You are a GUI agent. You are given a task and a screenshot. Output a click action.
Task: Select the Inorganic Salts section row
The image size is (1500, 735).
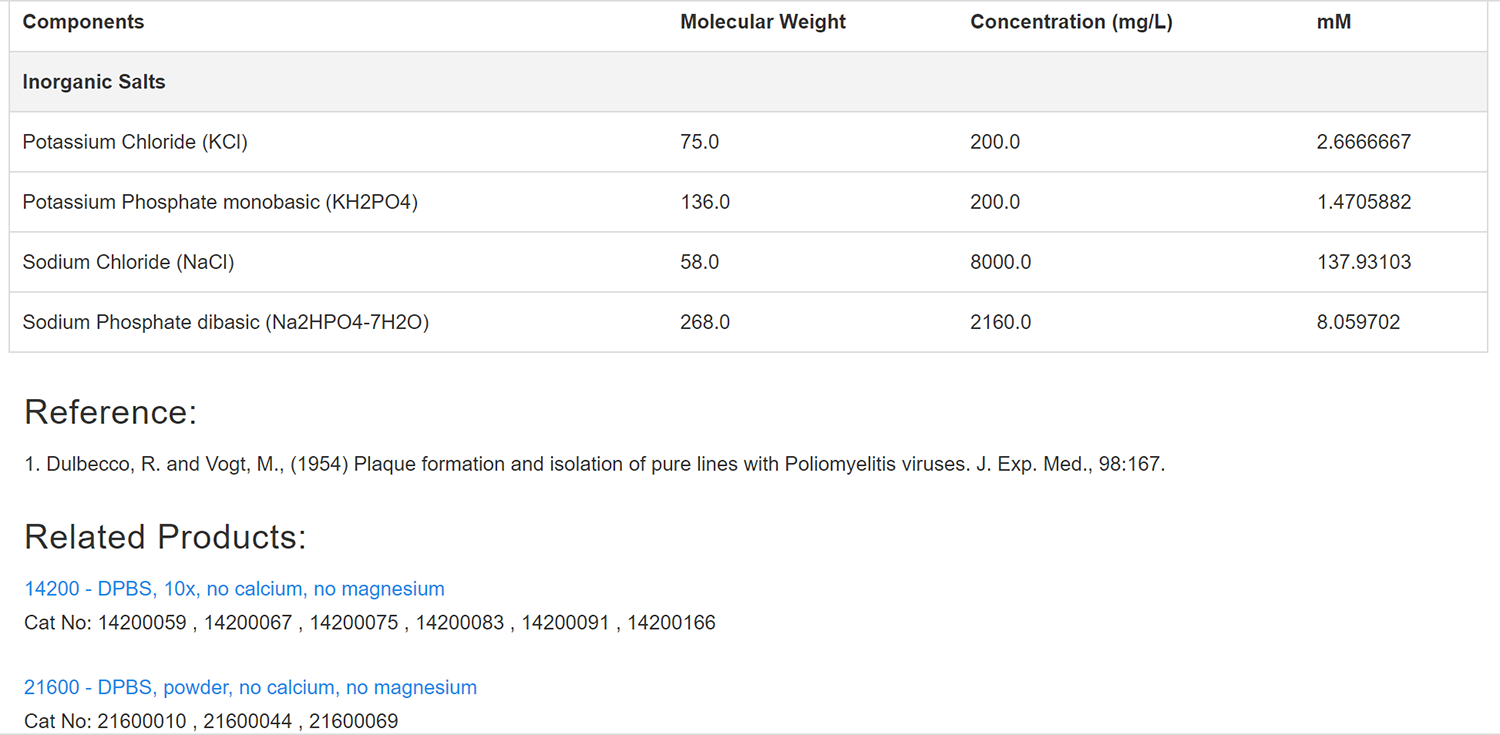748,82
